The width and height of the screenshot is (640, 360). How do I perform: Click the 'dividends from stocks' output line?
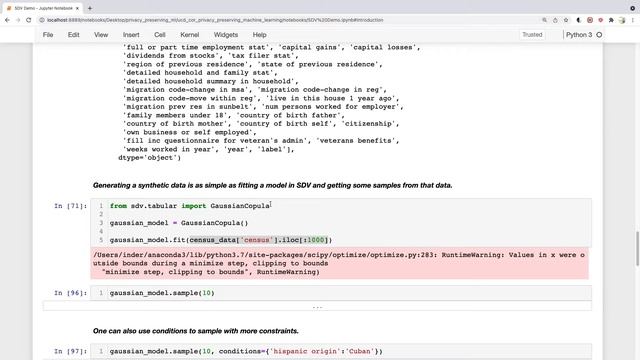[211, 56]
